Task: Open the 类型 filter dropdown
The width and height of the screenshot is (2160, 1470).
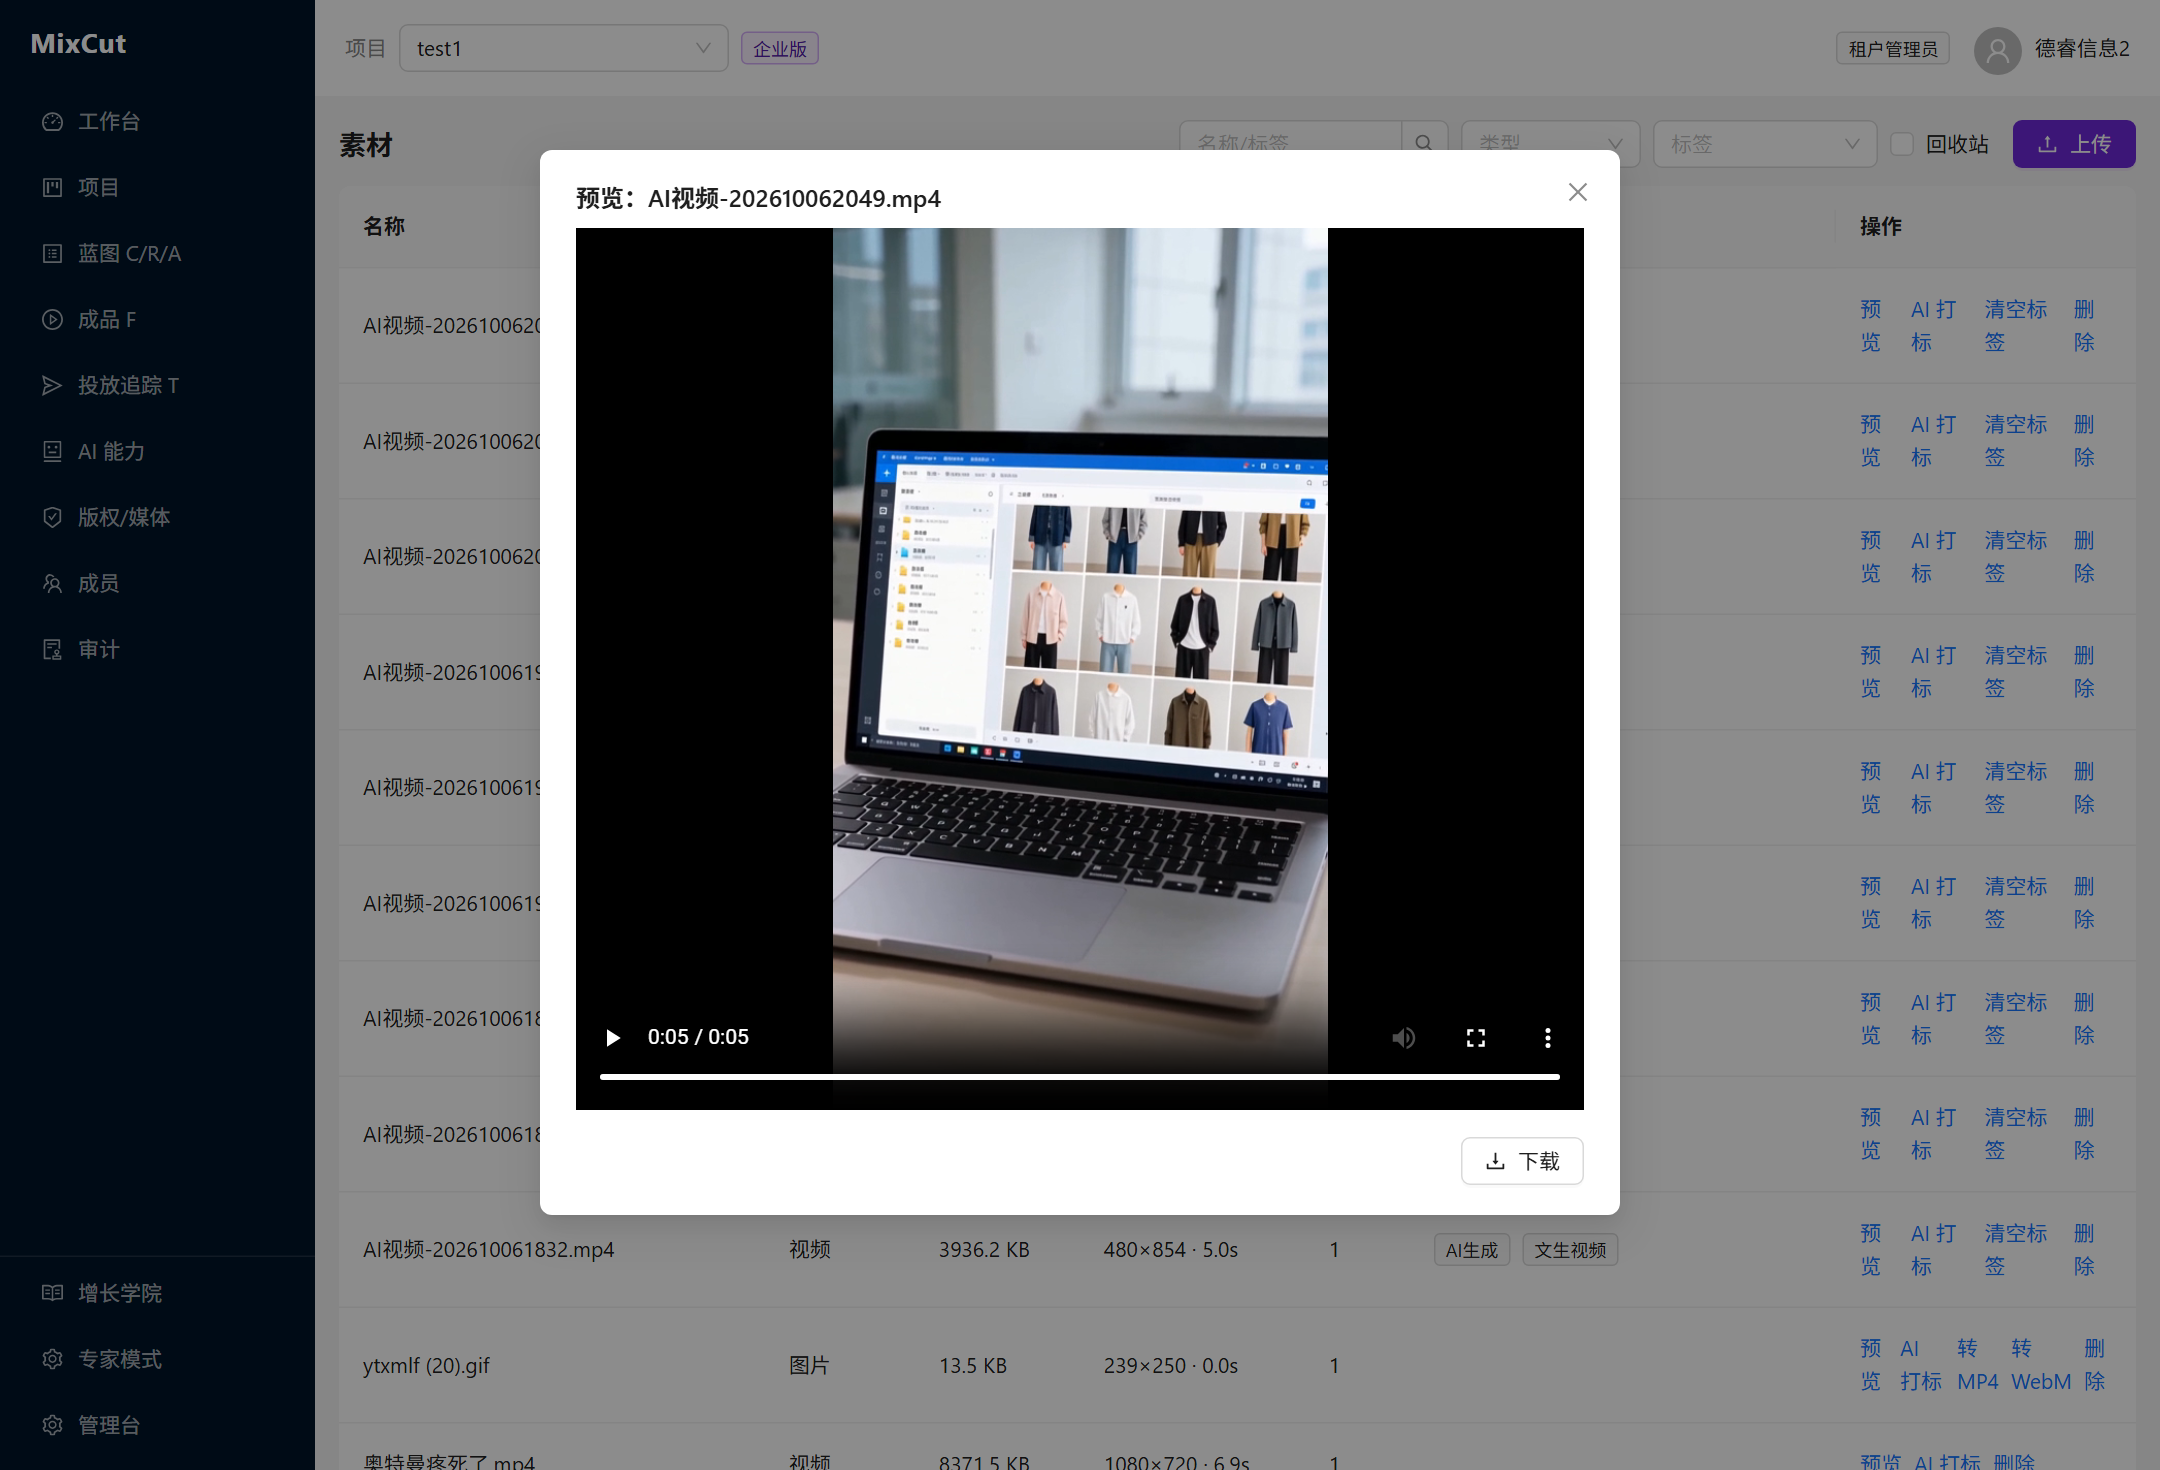Action: pyautogui.click(x=1551, y=144)
